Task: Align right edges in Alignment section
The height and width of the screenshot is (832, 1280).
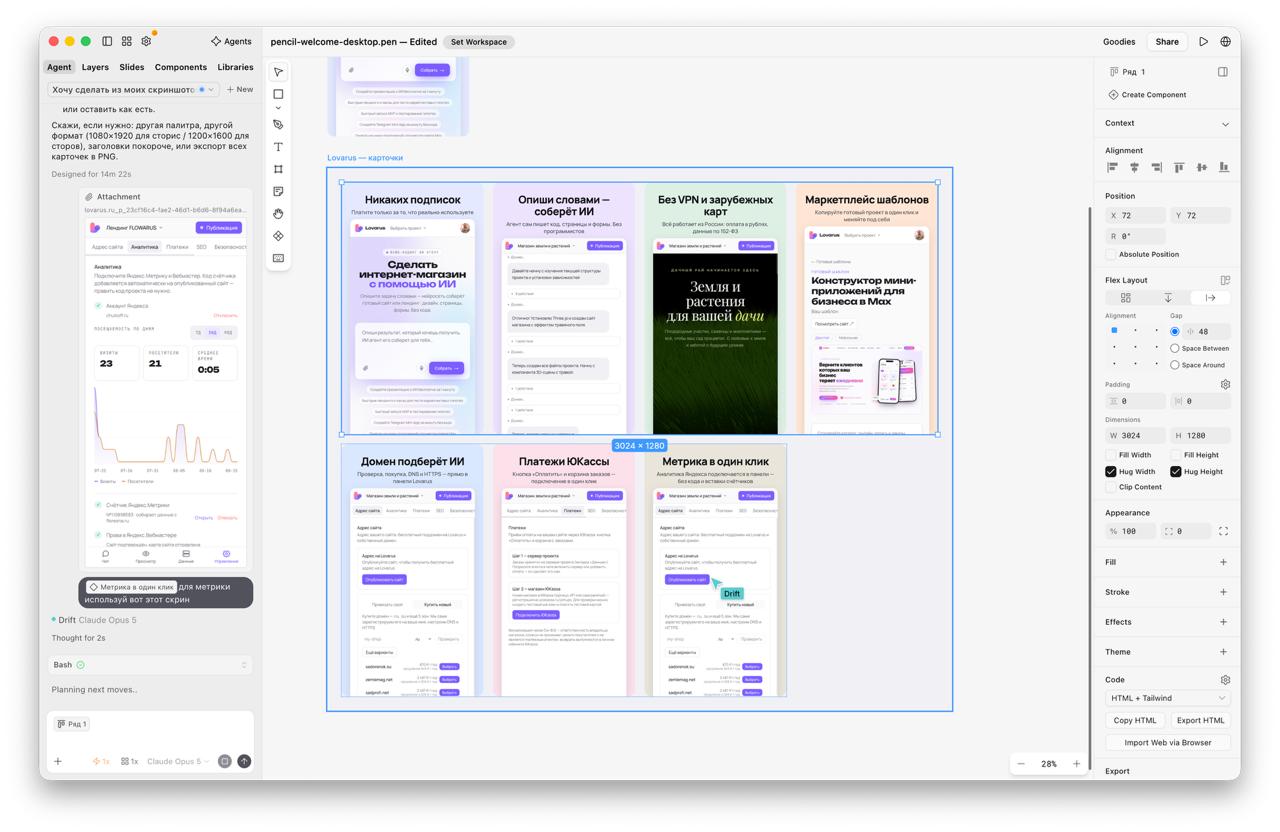Action: 1157,167
